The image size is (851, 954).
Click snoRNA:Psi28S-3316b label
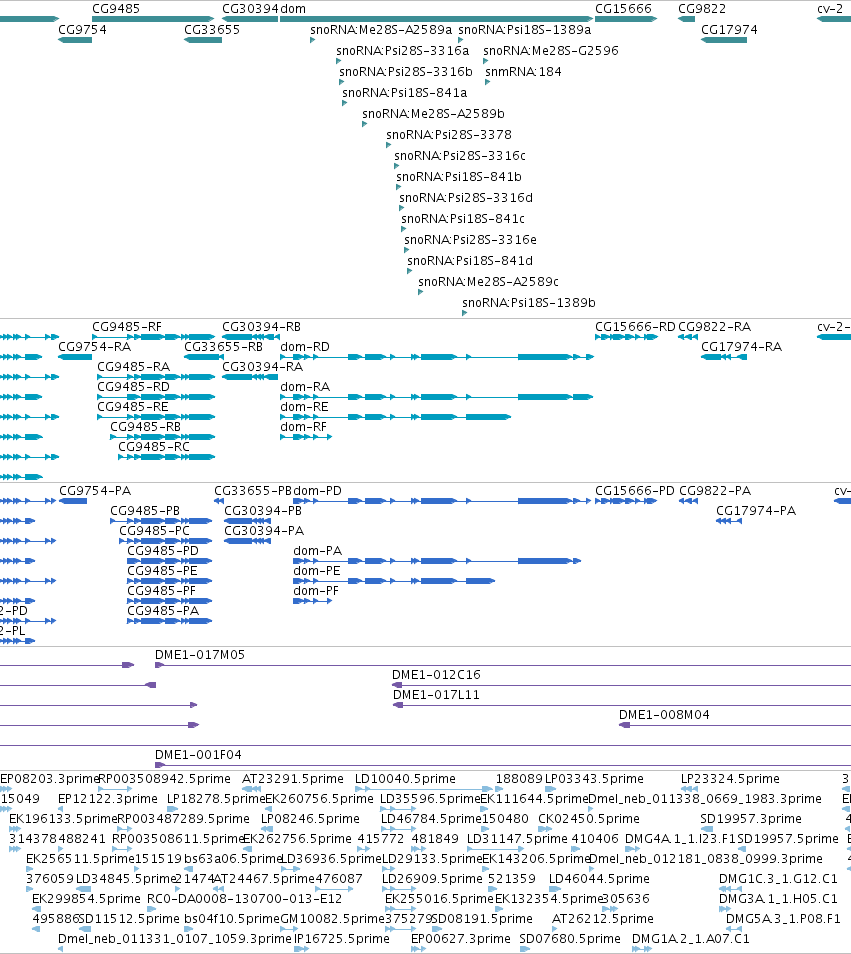click(x=406, y=71)
